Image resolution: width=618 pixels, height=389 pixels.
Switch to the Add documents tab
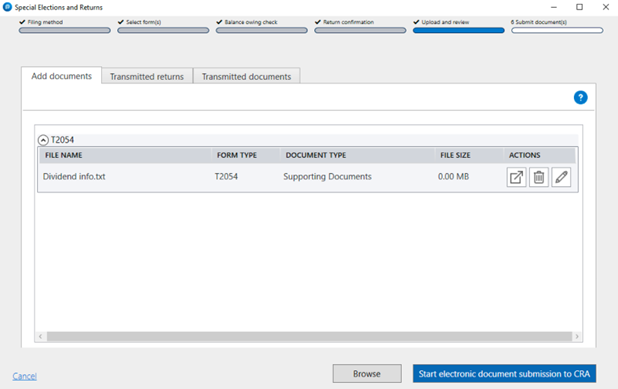click(x=61, y=76)
